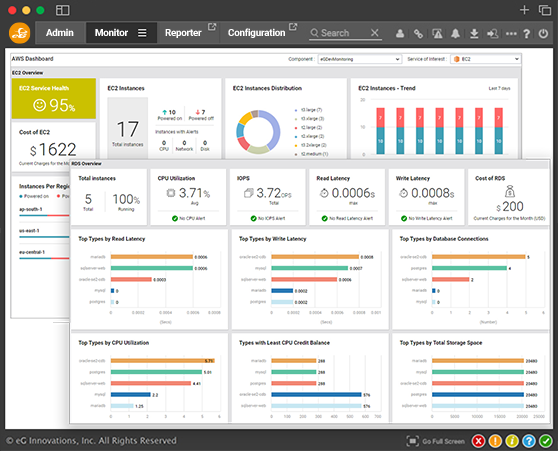Click the chain link icon in toolbar
Image resolution: width=558 pixels, height=451 pixels.
(418, 33)
